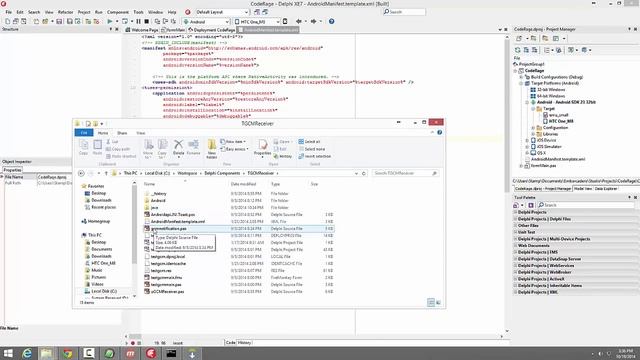Open the HTC One device dropdown
The height and width of the screenshot is (360, 640).
[x=278, y=22]
